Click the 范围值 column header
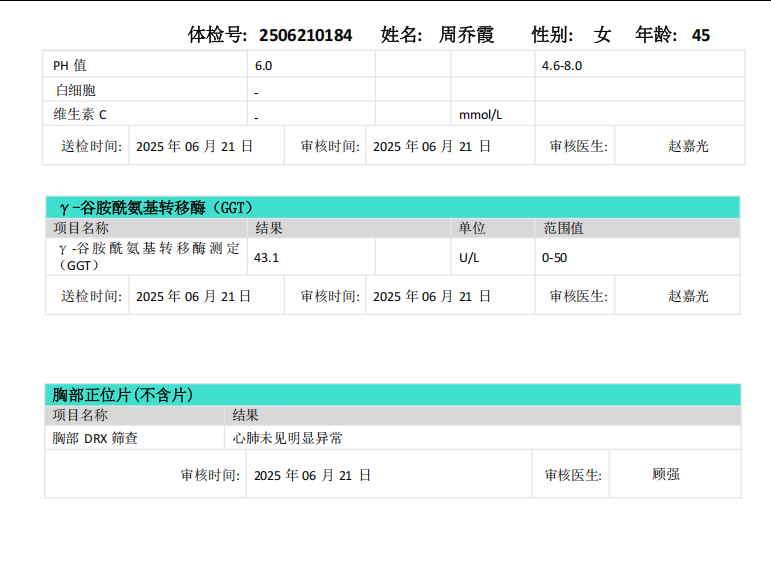Viewport: 771px width, 576px height. coord(563,228)
